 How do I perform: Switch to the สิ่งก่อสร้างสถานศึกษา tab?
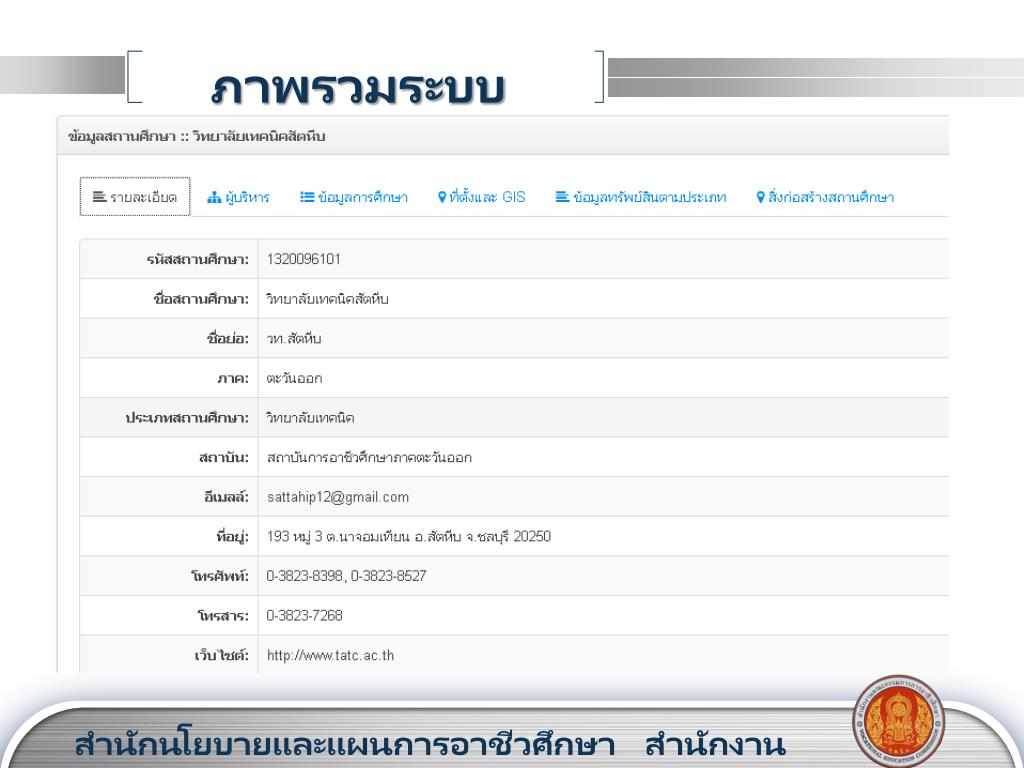[825, 197]
